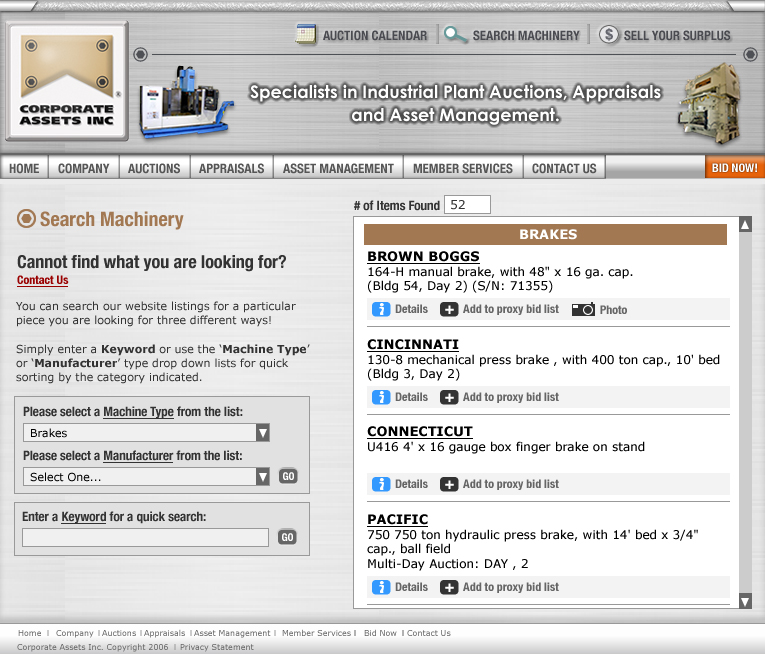Click the keyword quick search input field
This screenshot has height=654, width=765.
(146, 538)
